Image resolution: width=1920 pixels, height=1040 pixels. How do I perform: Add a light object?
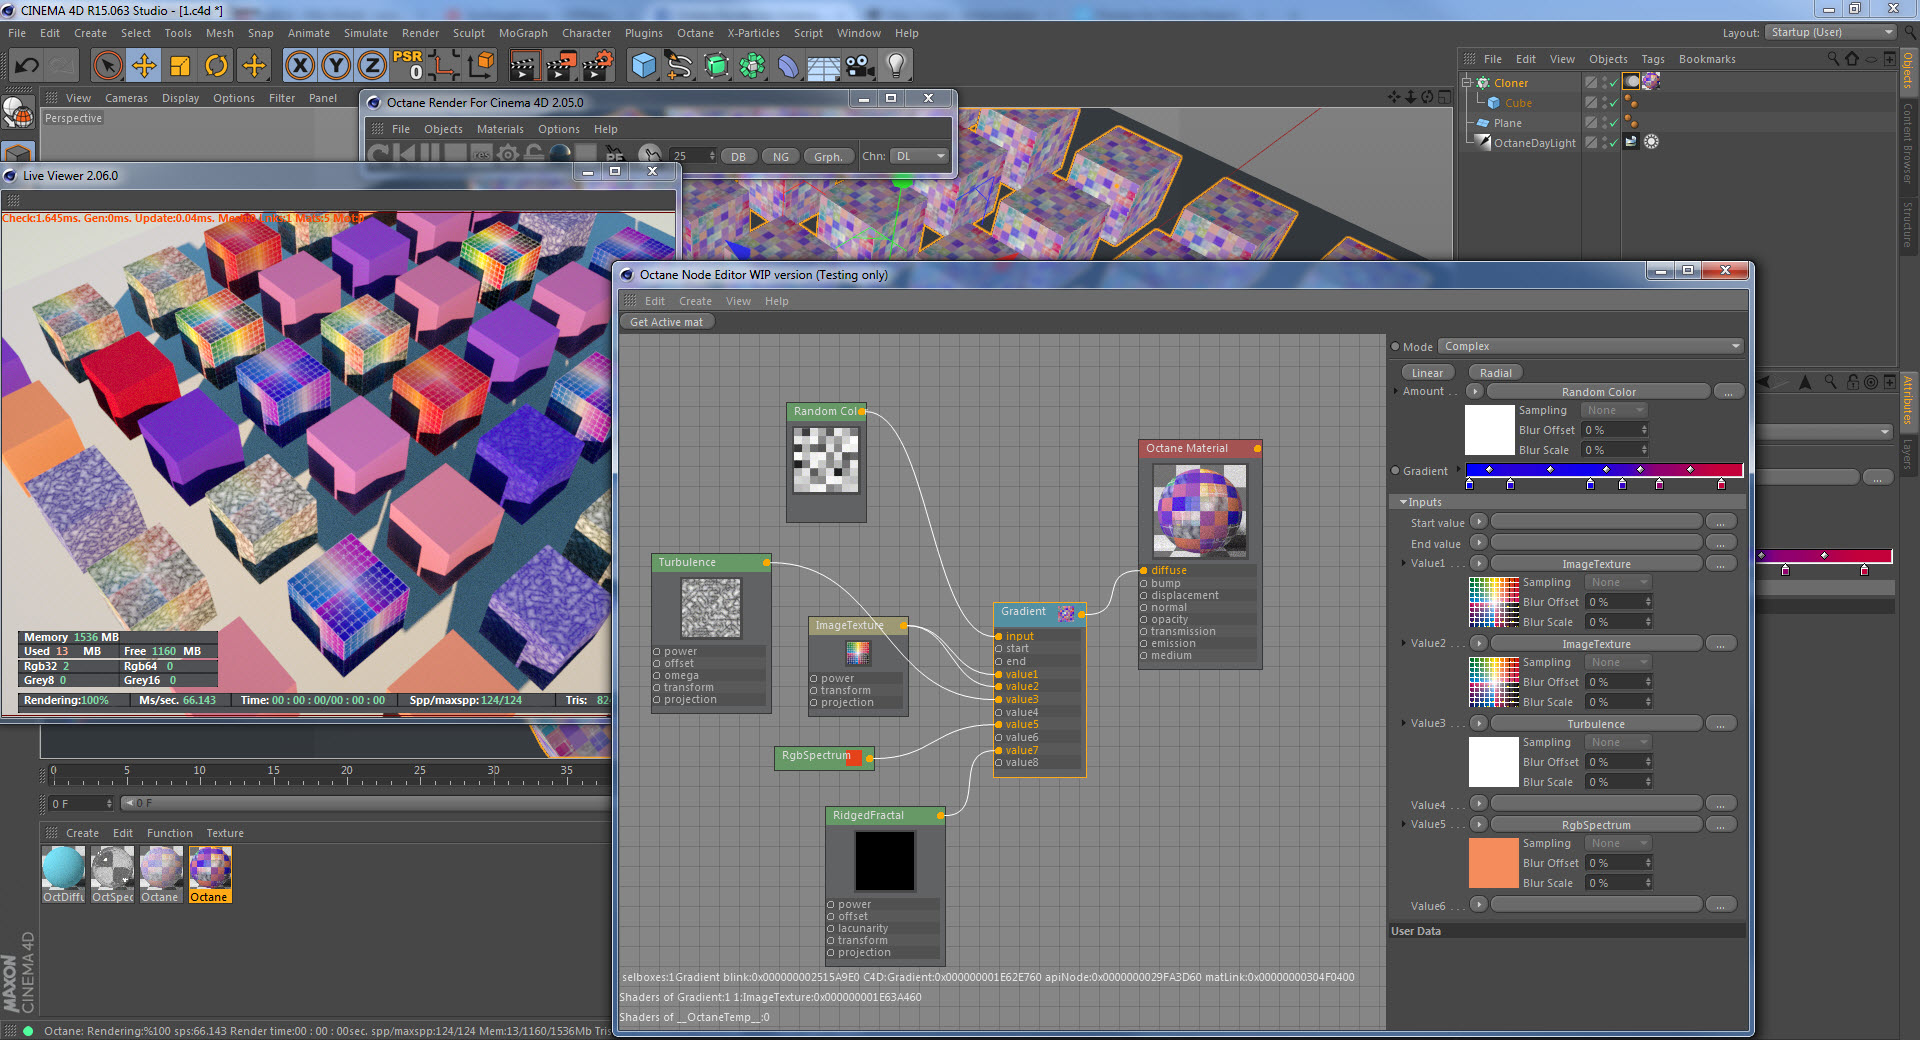(896, 66)
